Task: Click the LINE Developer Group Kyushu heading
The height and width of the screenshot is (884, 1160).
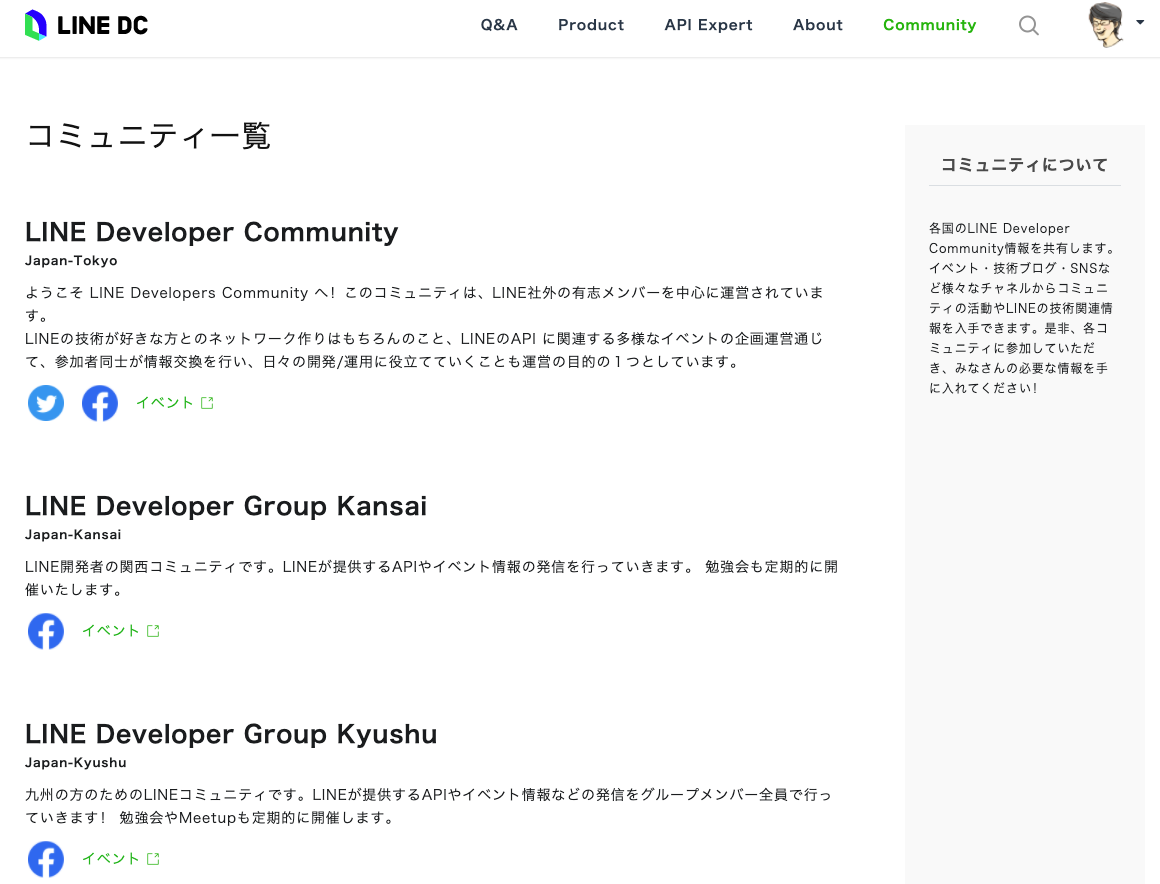Action: click(x=231, y=733)
